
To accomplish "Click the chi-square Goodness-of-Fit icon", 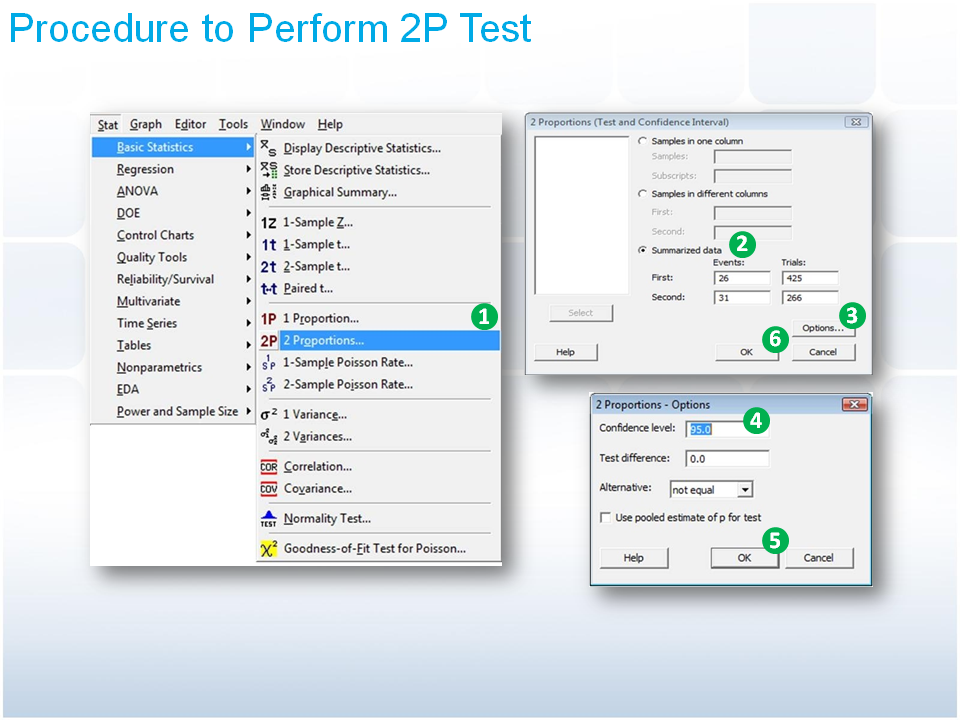I will 269,549.
